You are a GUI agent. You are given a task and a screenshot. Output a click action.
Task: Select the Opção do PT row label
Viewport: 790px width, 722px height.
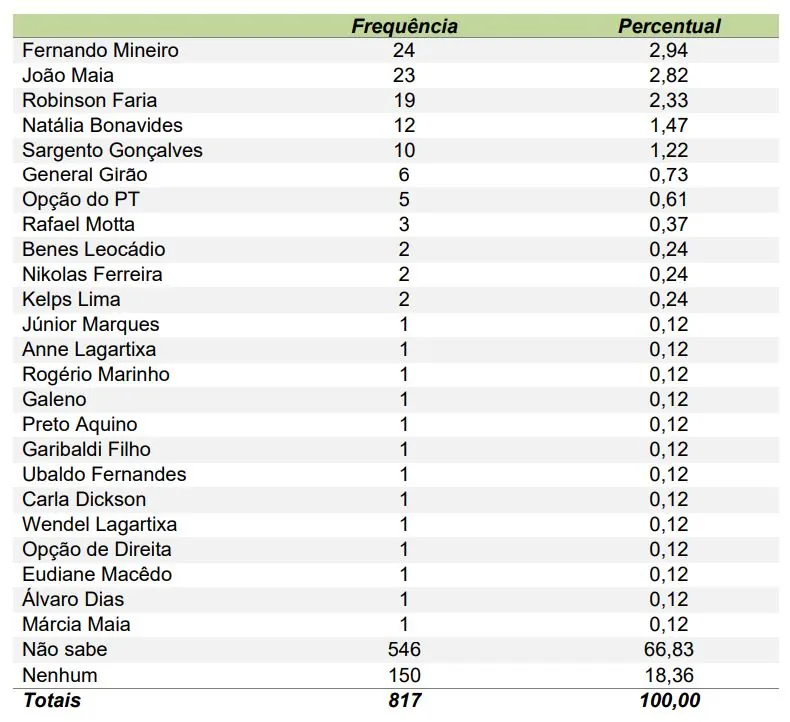click(81, 200)
